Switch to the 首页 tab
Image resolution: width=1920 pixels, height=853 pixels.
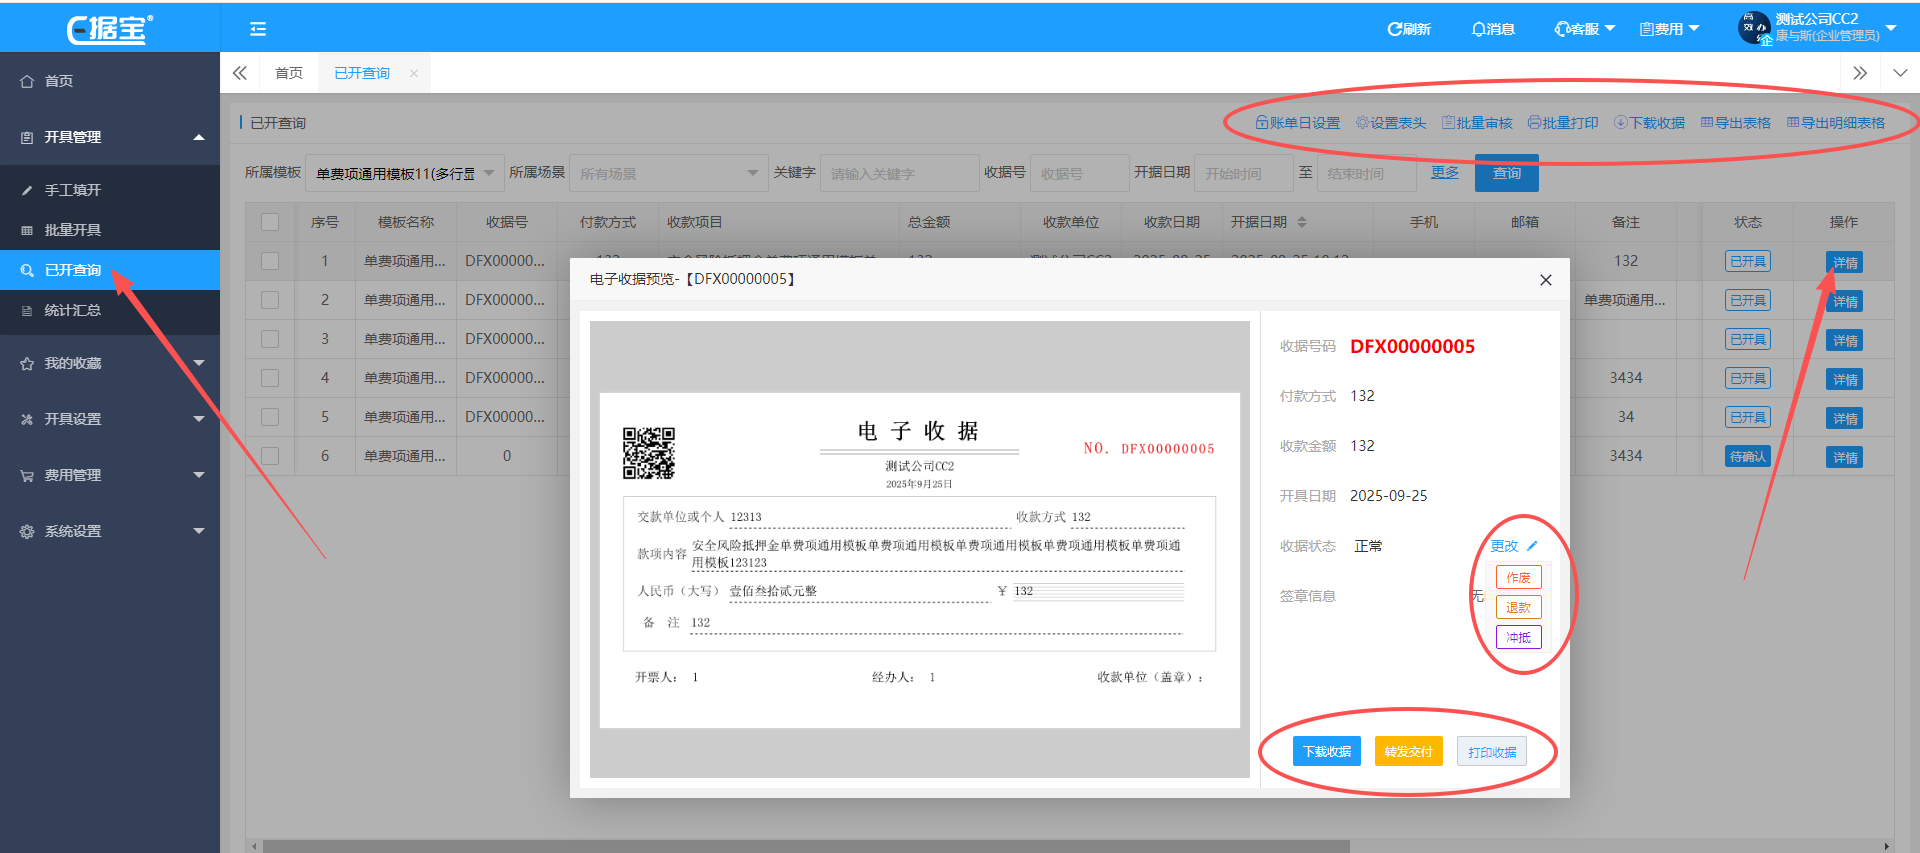[289, 73]
